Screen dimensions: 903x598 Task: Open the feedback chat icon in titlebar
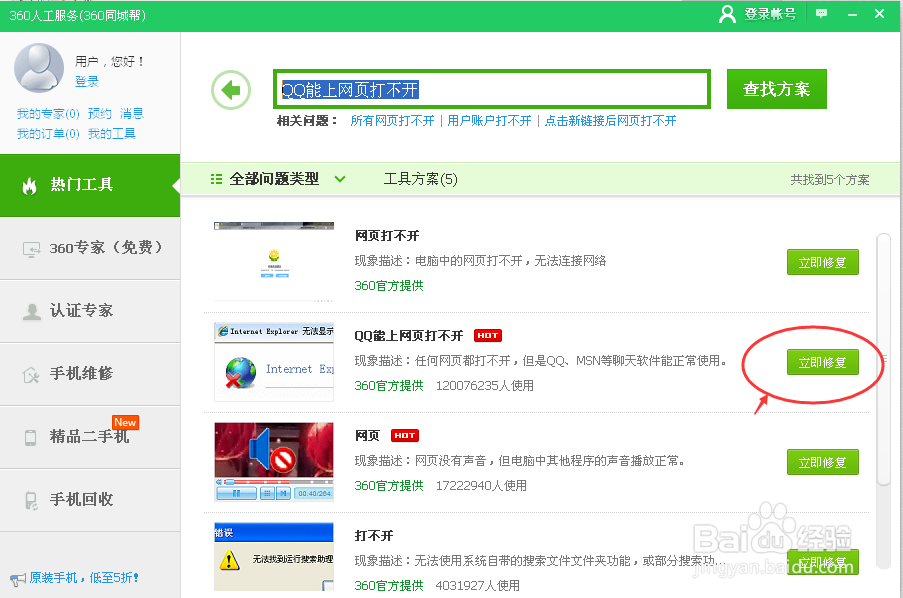(821, 14)
